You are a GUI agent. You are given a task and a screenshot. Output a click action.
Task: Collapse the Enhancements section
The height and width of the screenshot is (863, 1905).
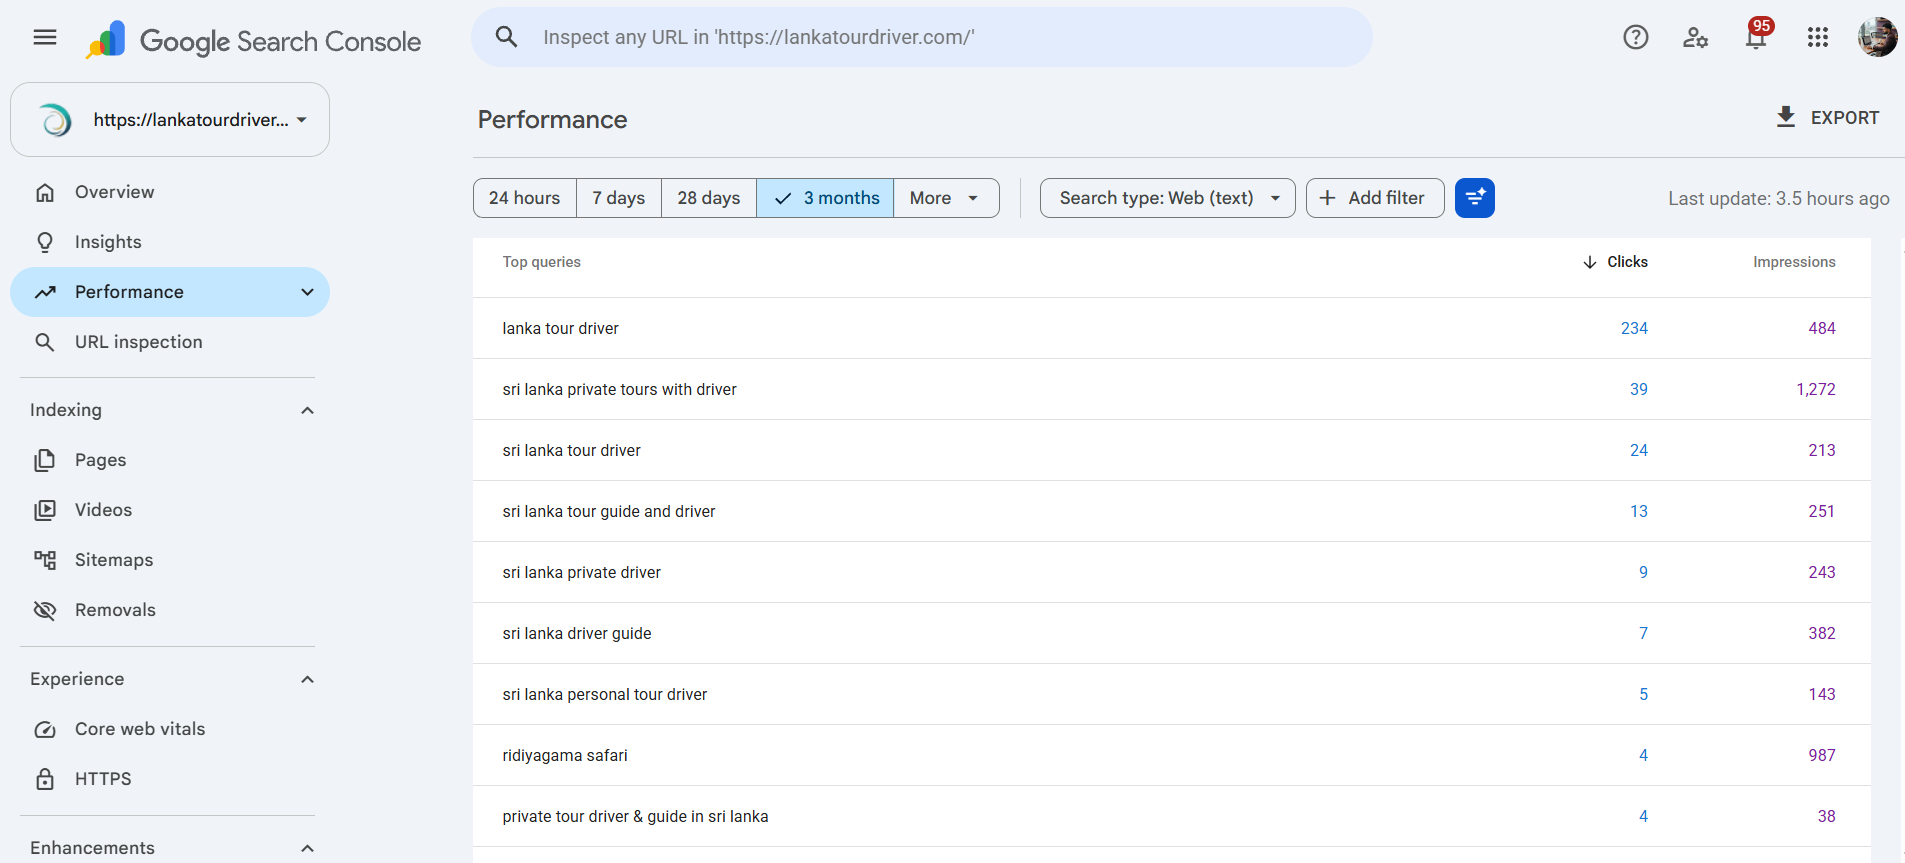(x=307, y=848)
